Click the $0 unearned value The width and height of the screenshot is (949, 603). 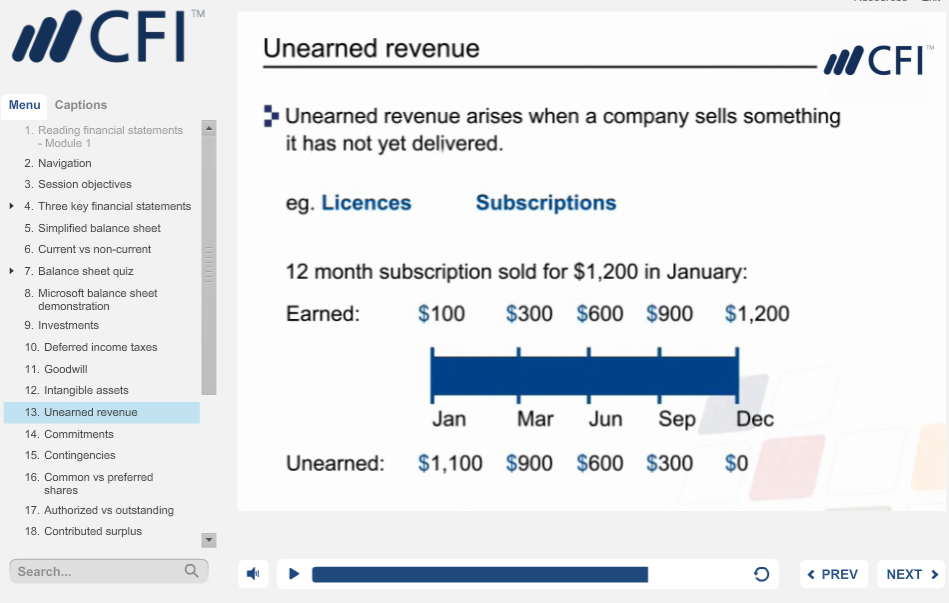(737, 464)
